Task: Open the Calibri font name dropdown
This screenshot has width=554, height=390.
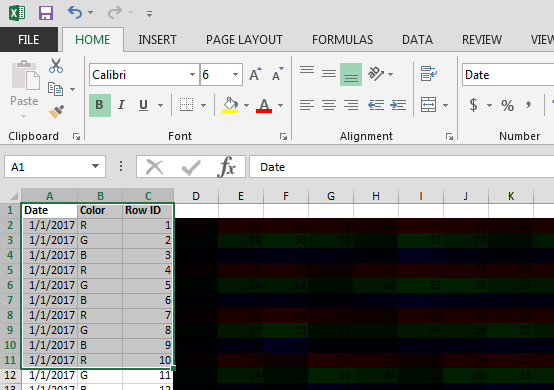Action: [192, 75]
